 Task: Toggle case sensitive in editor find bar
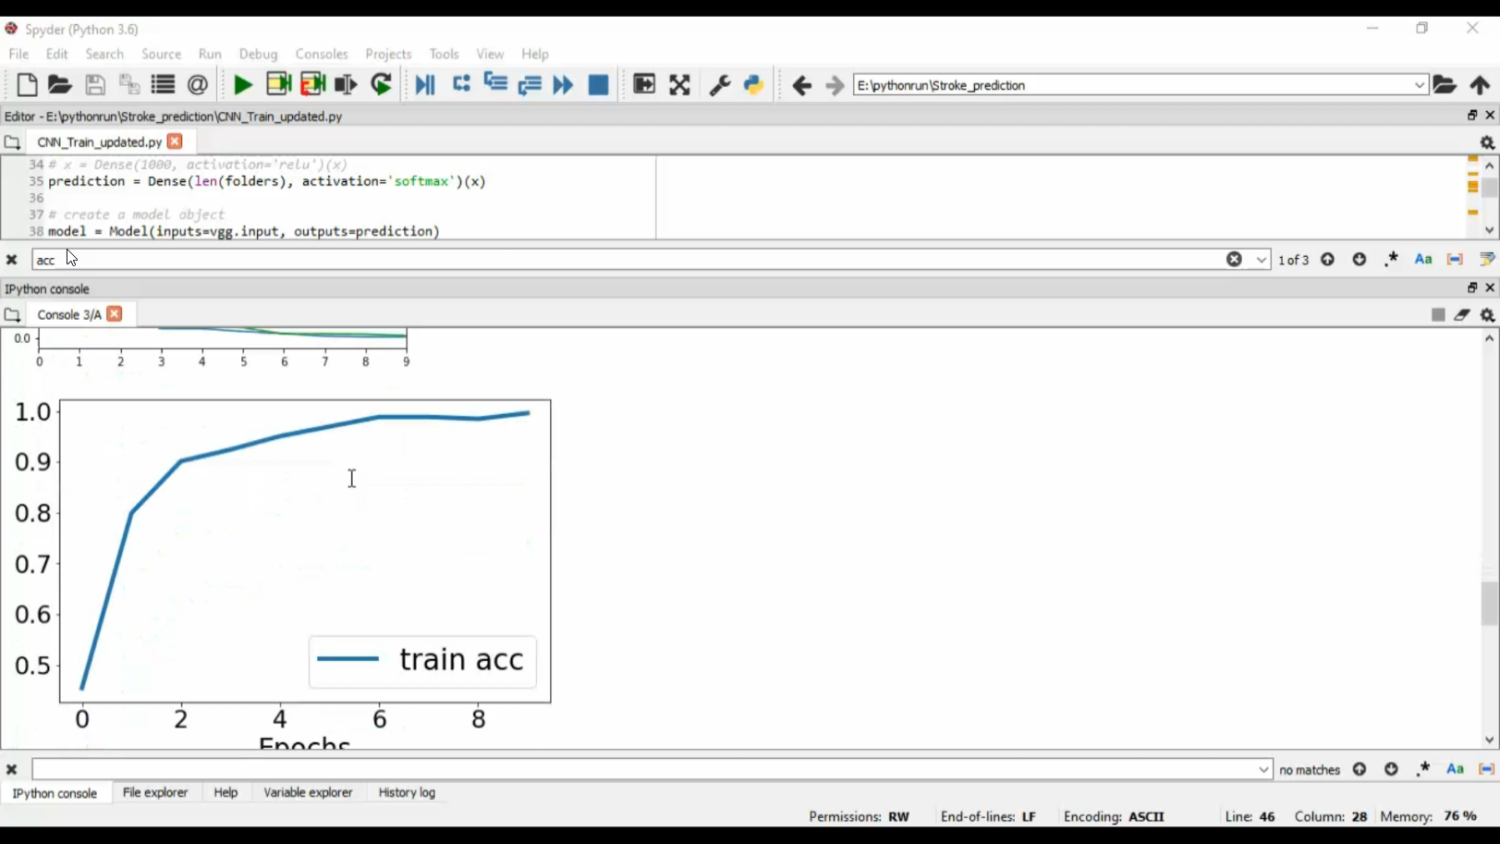[x=1423, y=259]
